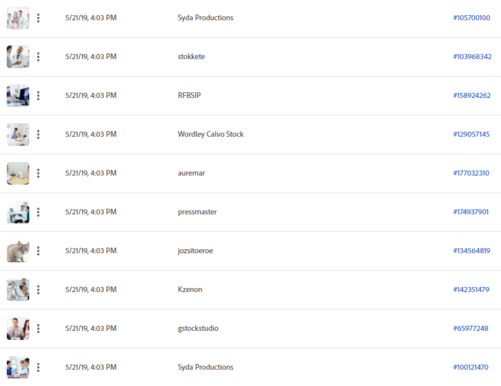Open the options menu for Wordley Calvo Stock
501x386 pixels.
[x=38, y=134]
